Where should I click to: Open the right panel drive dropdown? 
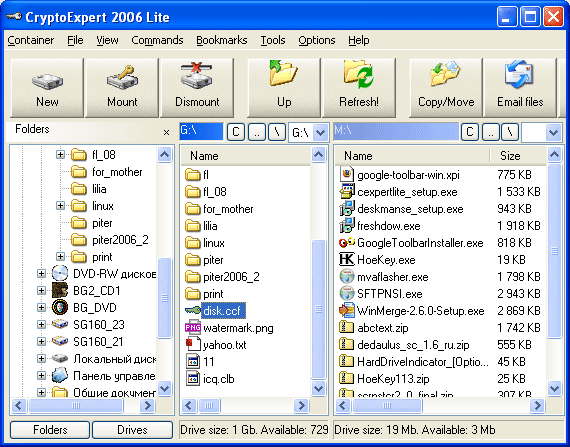pos(554,132)
